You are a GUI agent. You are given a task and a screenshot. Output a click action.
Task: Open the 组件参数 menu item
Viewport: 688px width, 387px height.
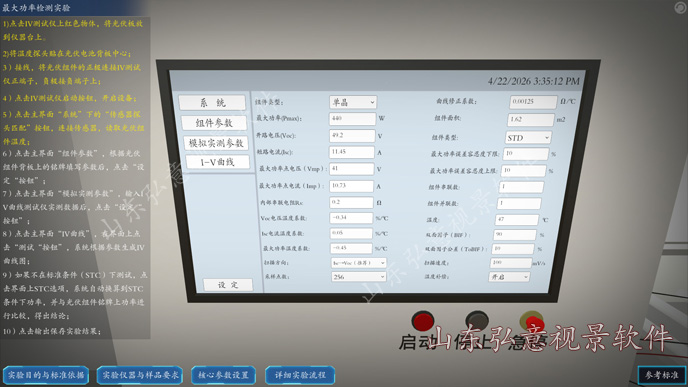(x=214, y=123)
